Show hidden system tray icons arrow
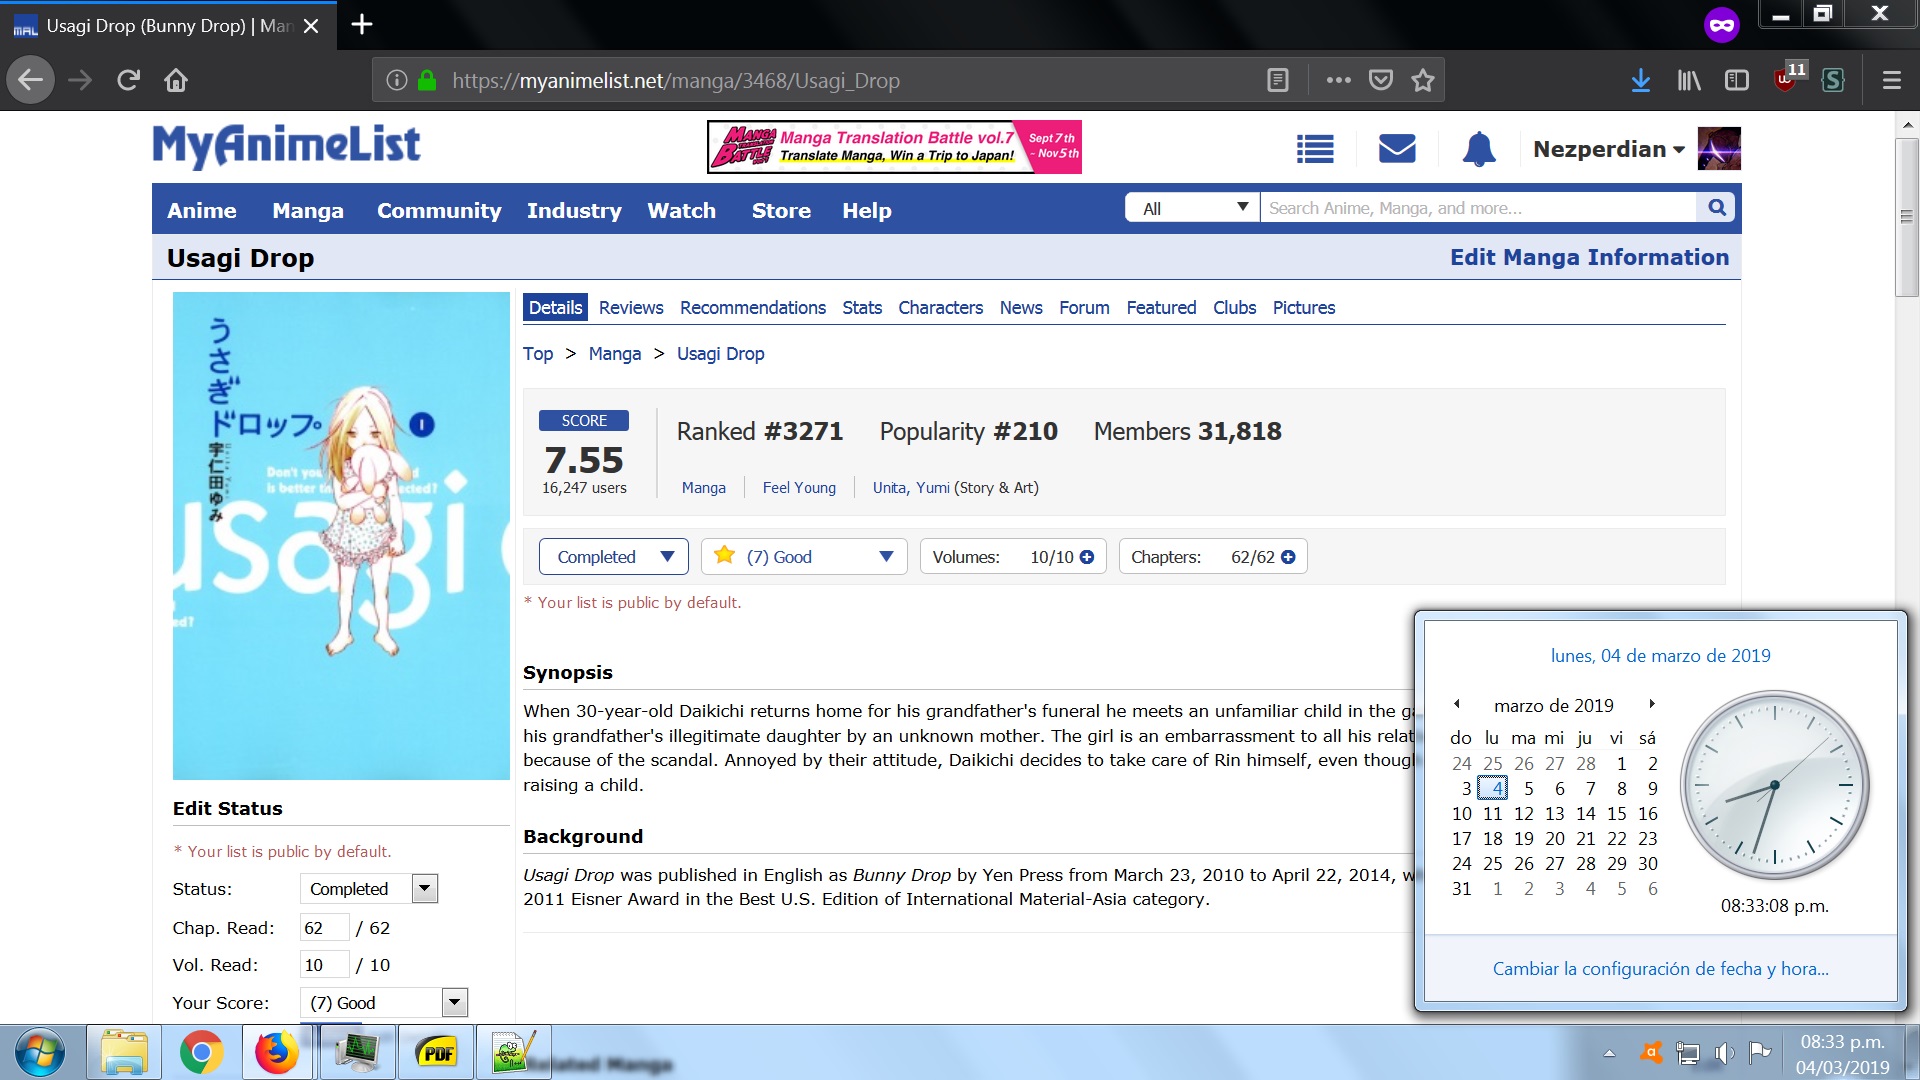Viewport: 1920px width, 1080px height. pyautogui.click(x=1609, y=1053)
